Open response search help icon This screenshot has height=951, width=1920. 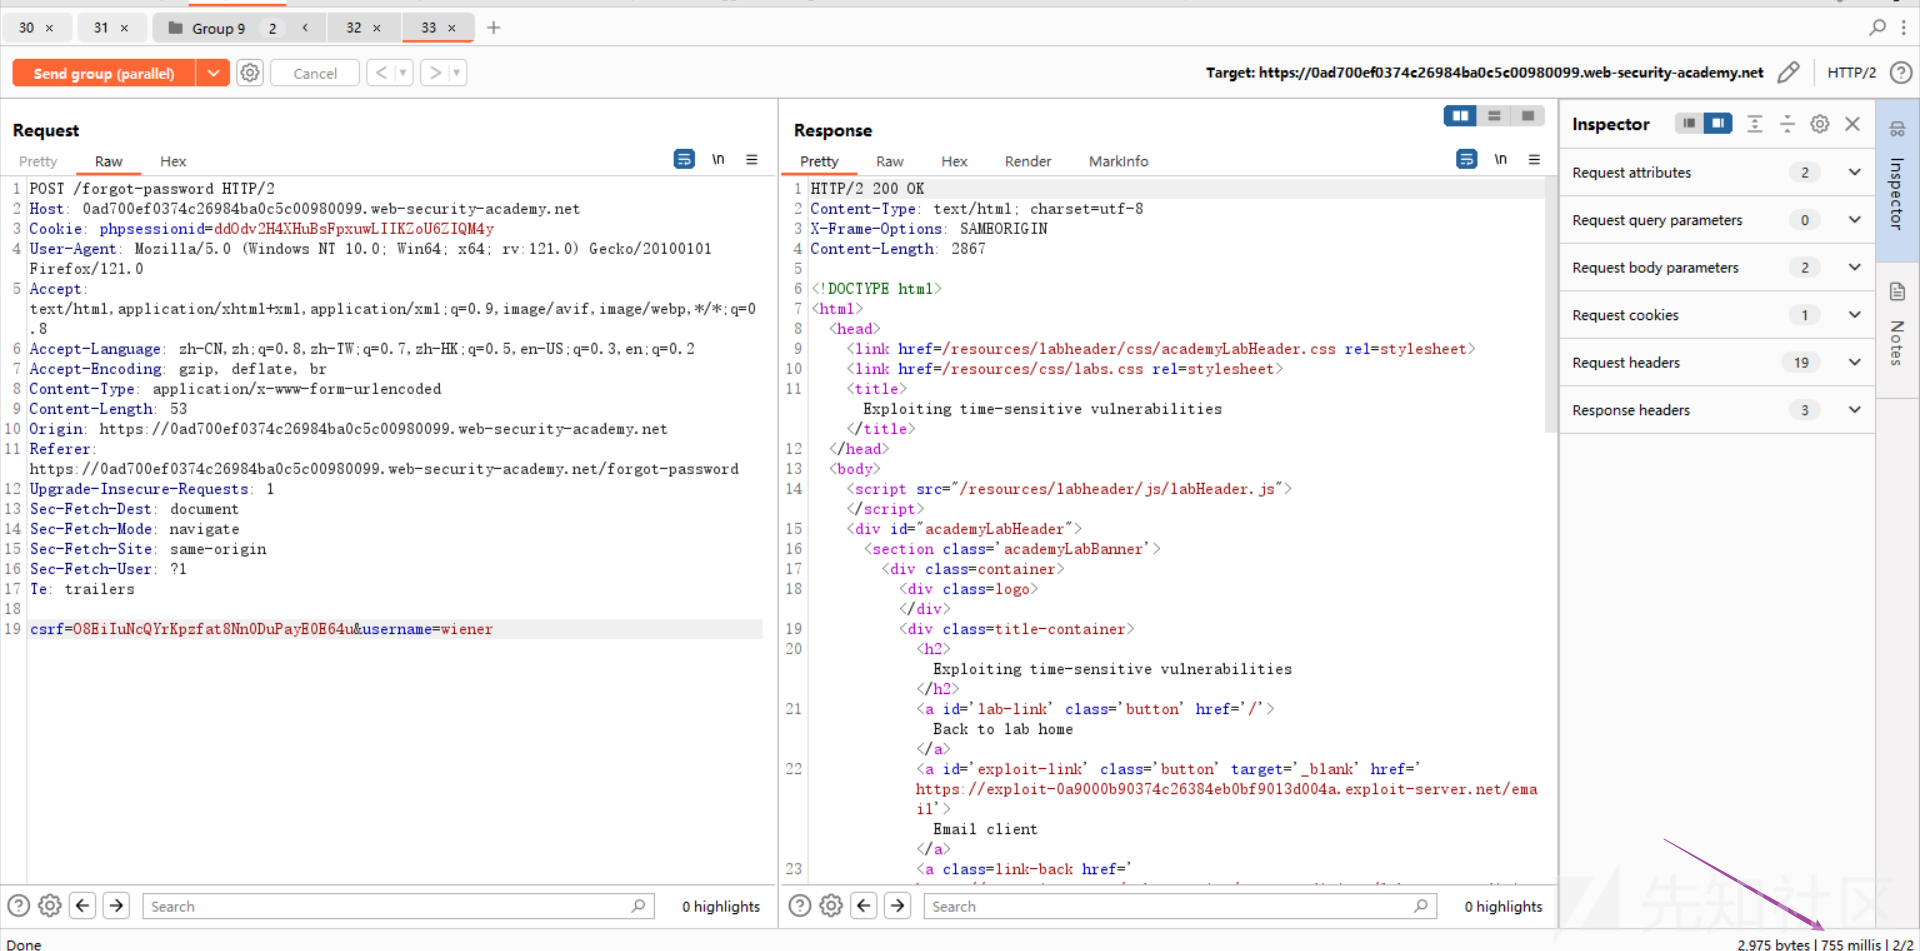point(799,906)
